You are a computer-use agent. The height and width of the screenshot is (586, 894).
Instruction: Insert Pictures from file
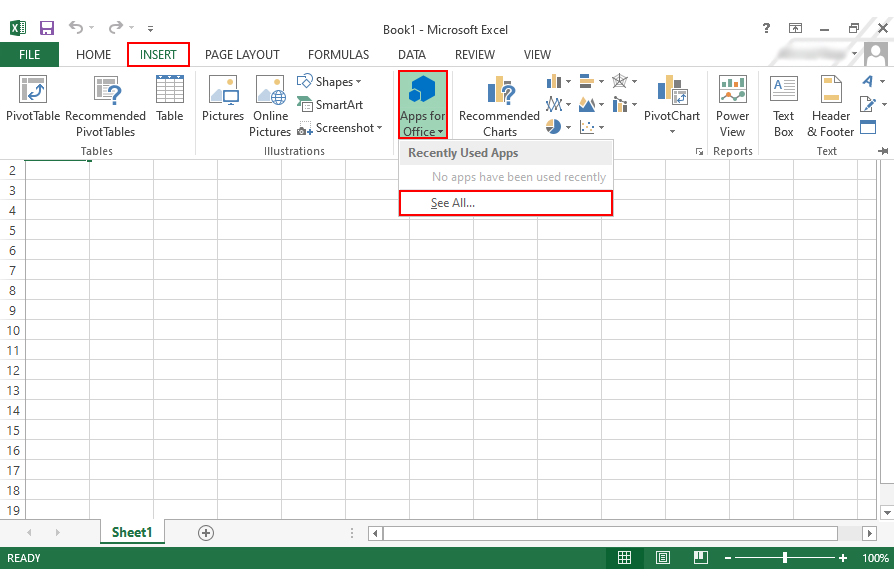(223, 99)
